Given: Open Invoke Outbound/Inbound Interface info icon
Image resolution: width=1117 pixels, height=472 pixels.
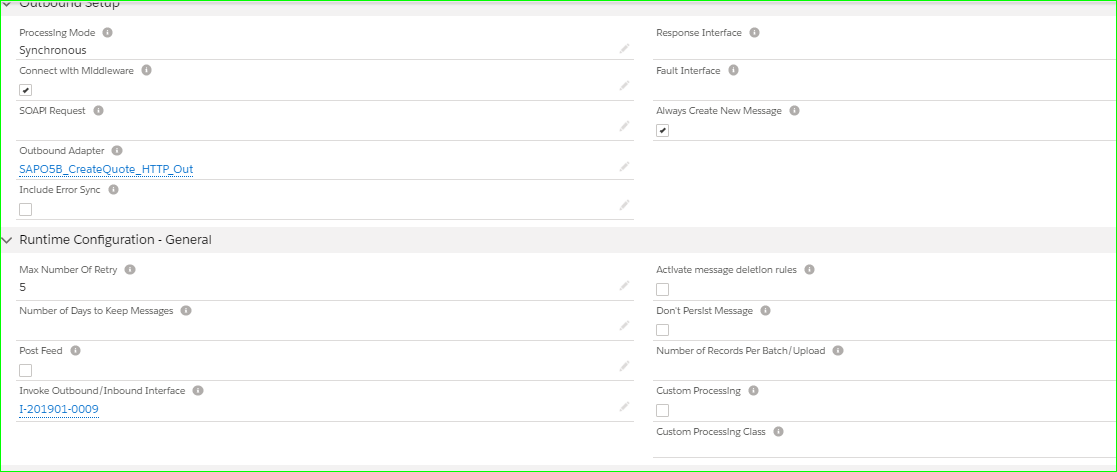Looking at the screenshot, I should 198,391.
